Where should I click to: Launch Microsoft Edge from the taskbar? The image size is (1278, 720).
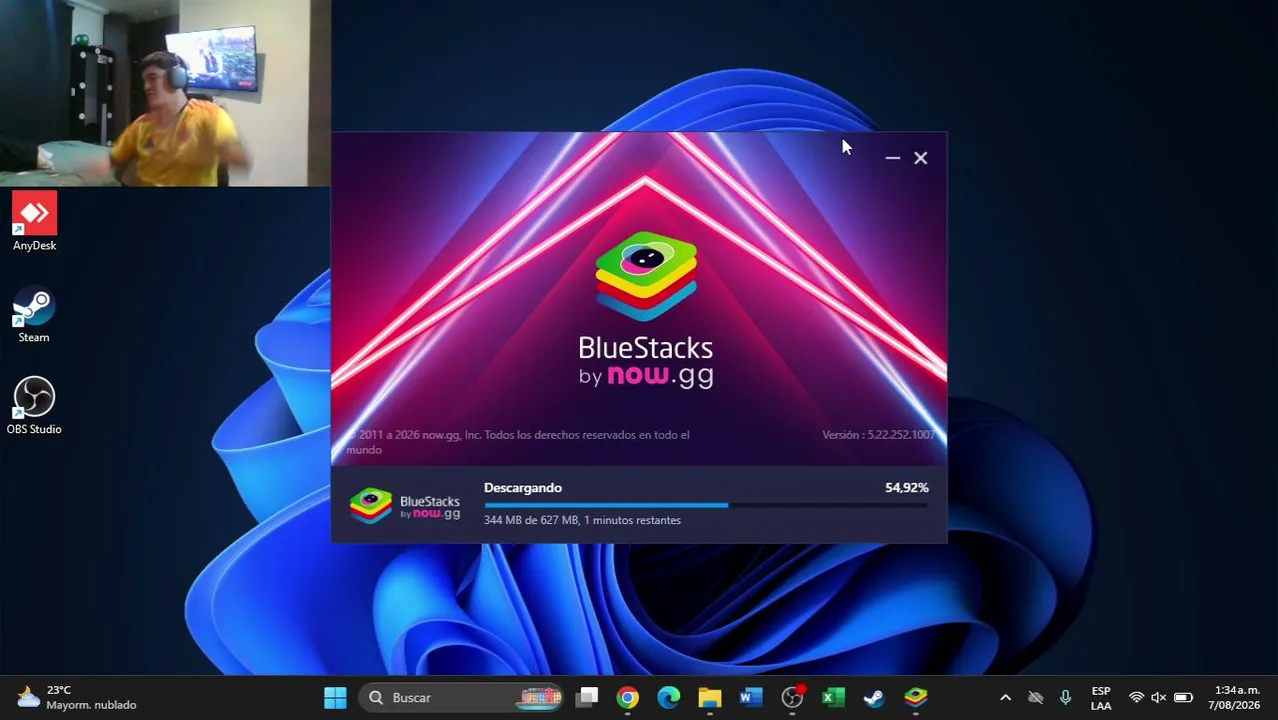[668, 698]
